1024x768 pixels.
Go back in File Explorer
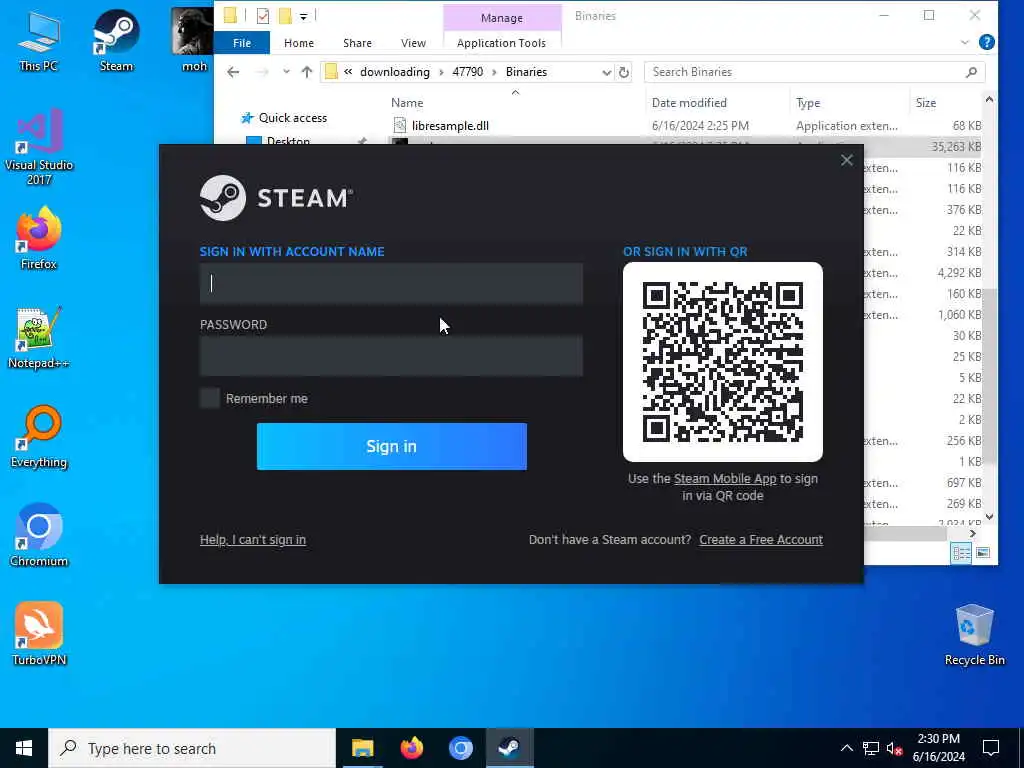(x=233, y=72)
